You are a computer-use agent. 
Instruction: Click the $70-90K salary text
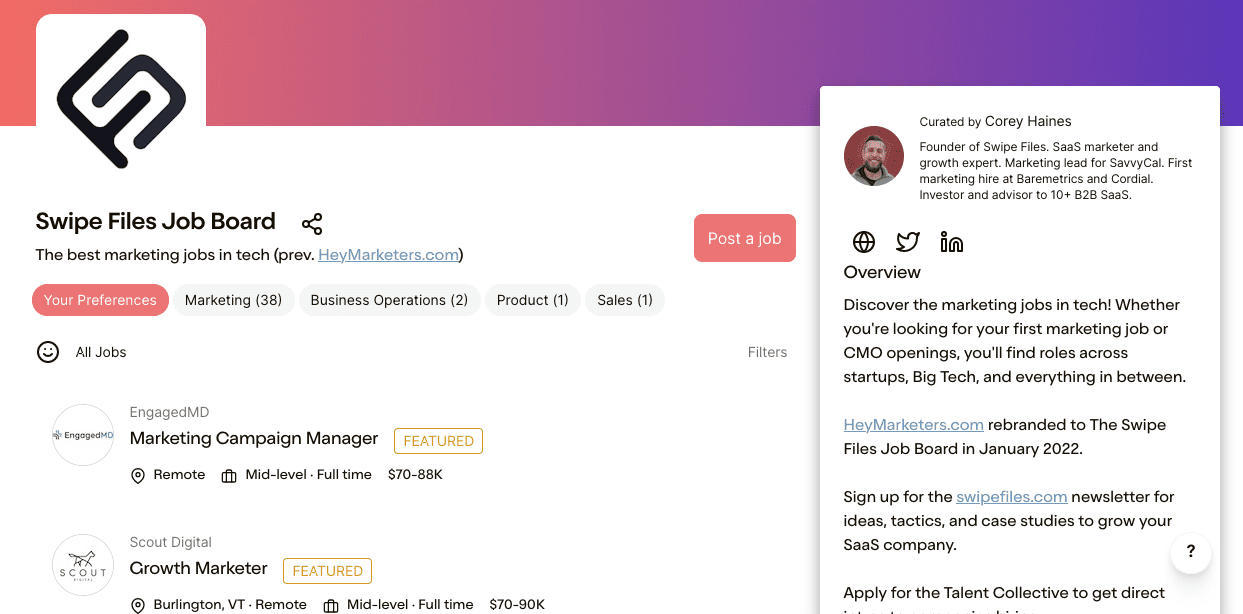517,605
